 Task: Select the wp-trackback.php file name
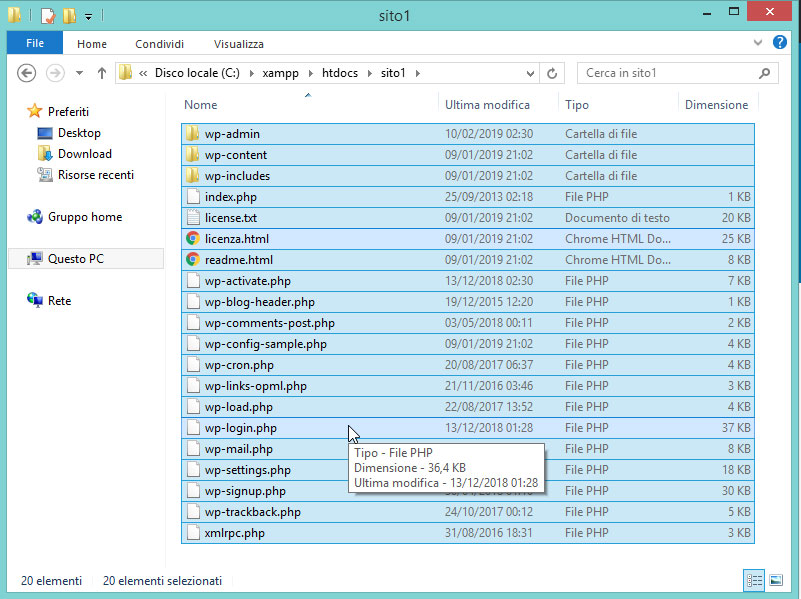(252, 512)
